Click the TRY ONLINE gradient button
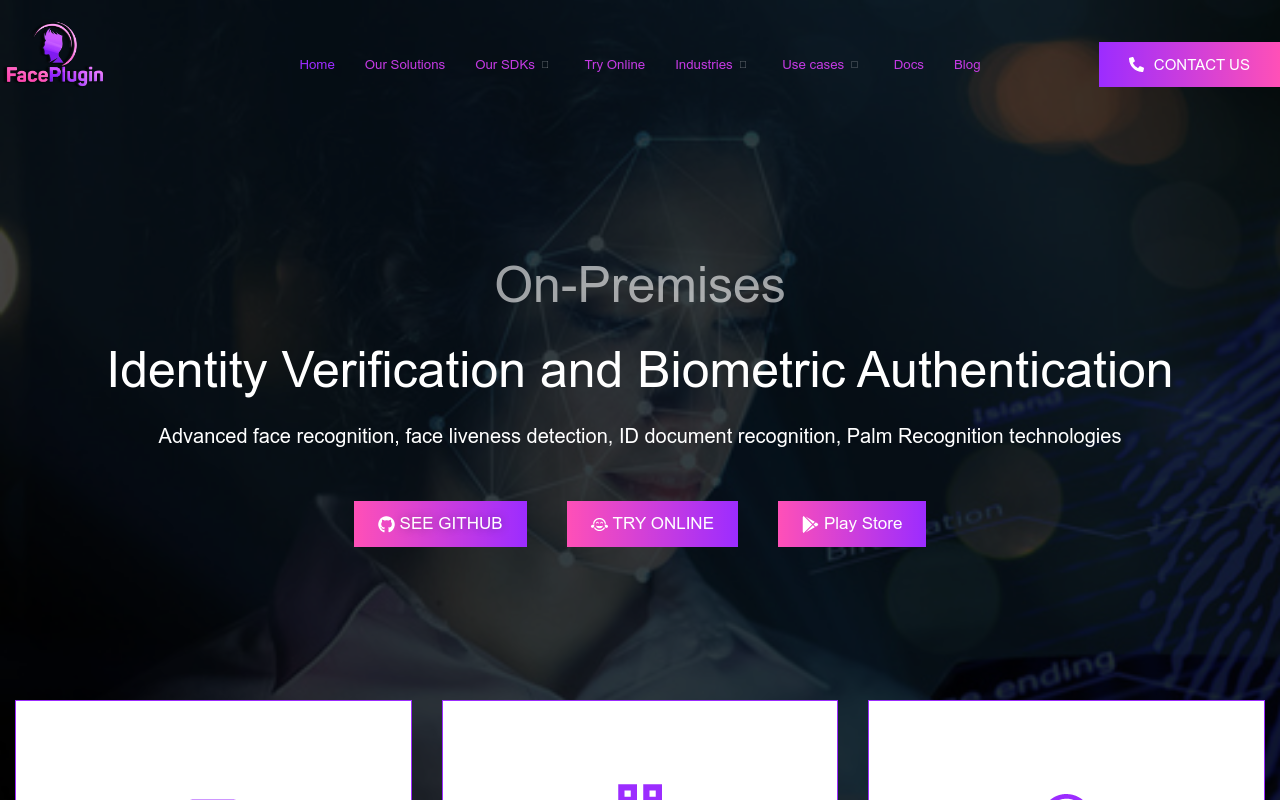This screenshot has width=1280, height=800. point(652,524)
